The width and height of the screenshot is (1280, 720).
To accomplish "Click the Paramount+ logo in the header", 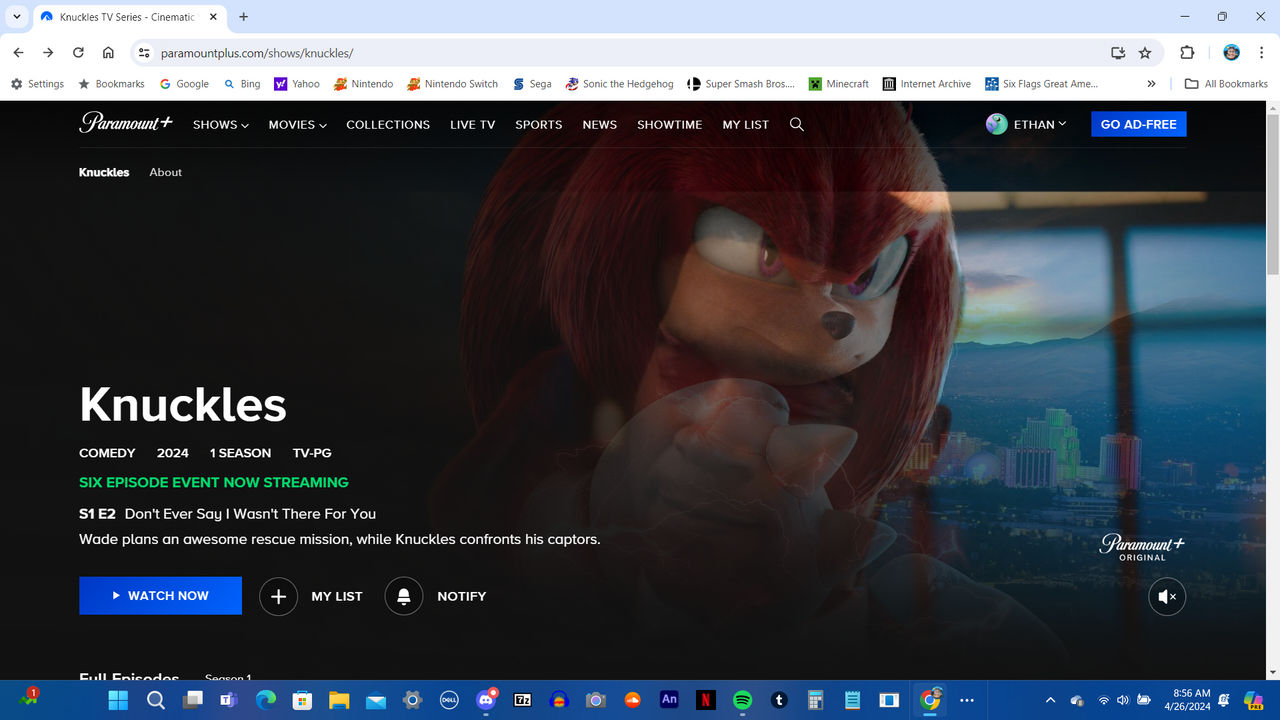I will pyautogui.click(x=126, y=123).
